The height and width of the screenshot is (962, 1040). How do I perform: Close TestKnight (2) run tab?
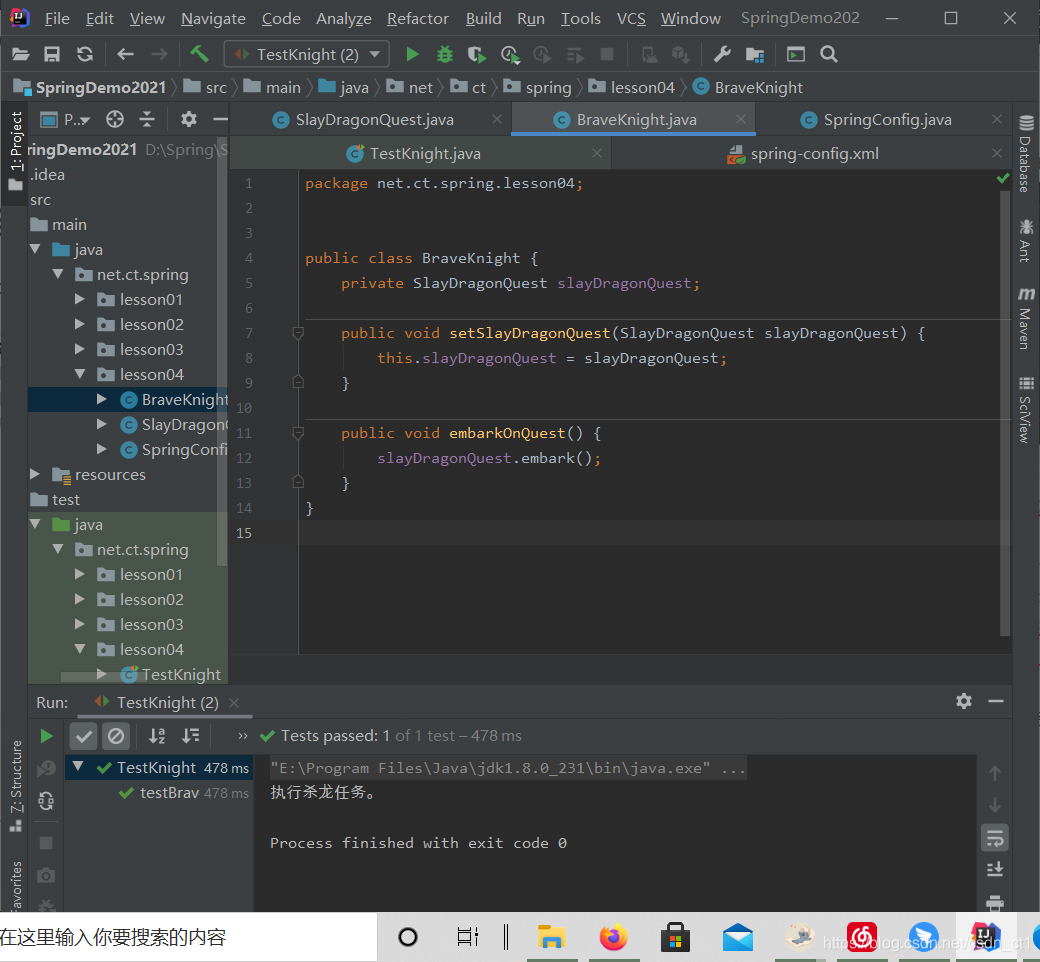(x=234, y=703)
